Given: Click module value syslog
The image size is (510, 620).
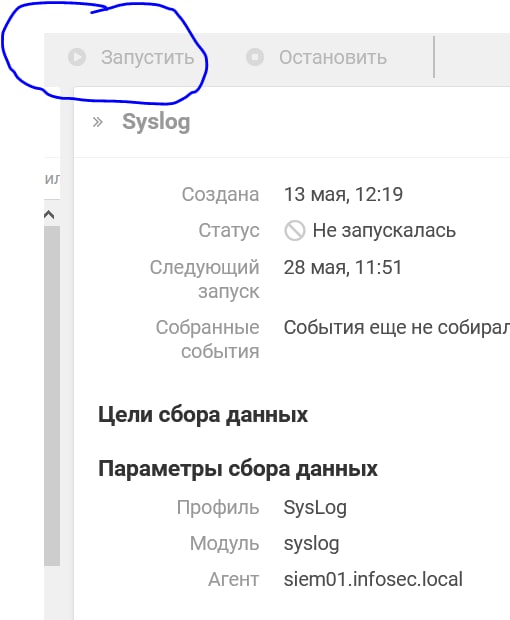Looking at the screenshot, I should tap(312, 544).
